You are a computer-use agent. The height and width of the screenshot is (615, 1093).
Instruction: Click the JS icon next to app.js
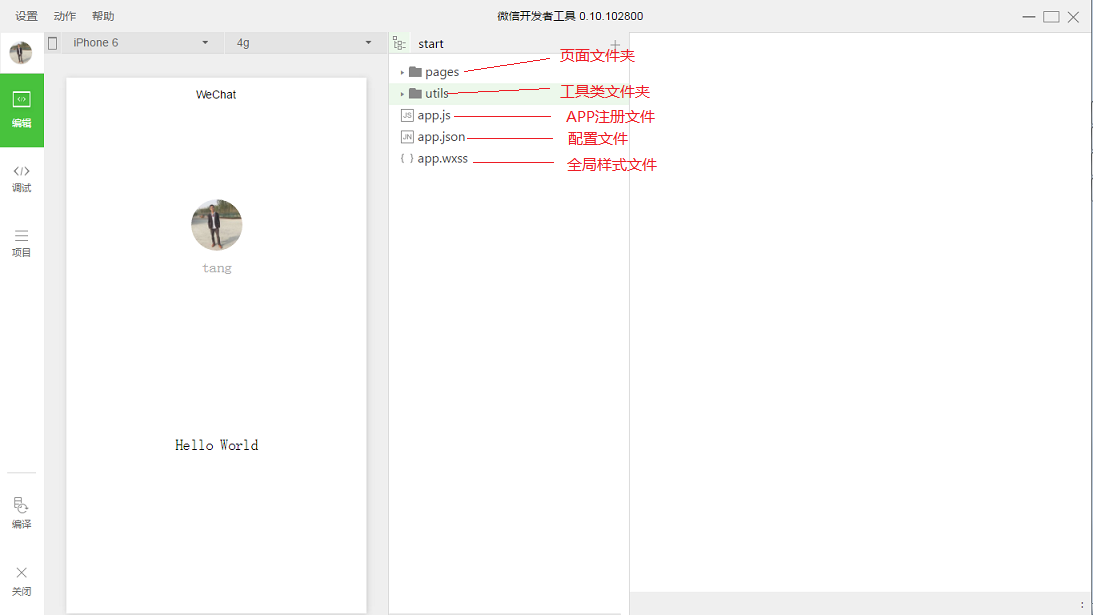(x=406, y=115)
